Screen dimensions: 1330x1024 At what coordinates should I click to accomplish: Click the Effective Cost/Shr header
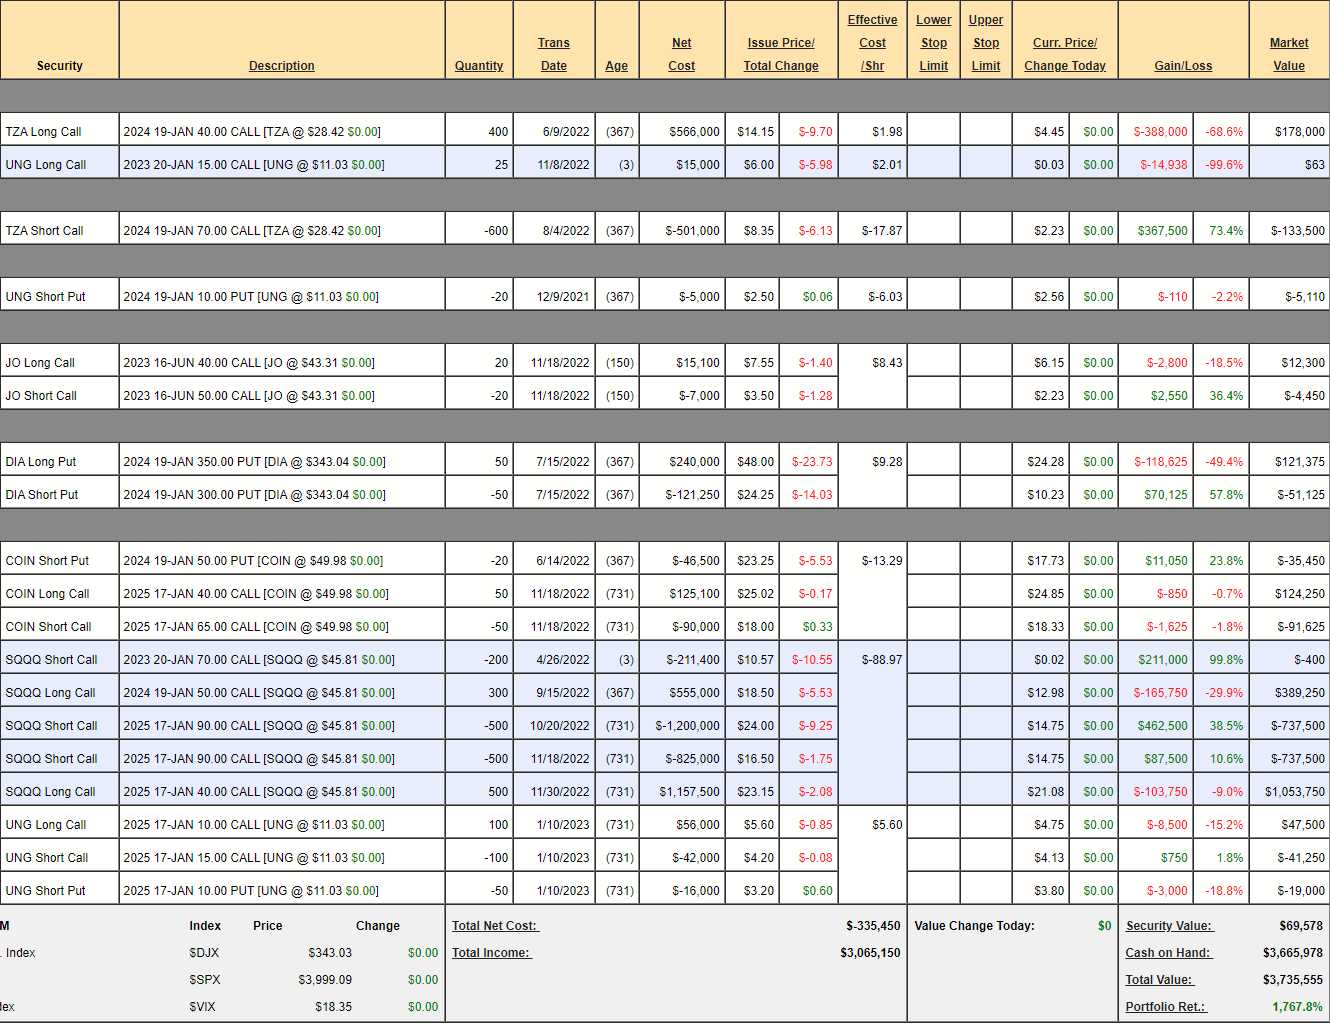point(872,43)
